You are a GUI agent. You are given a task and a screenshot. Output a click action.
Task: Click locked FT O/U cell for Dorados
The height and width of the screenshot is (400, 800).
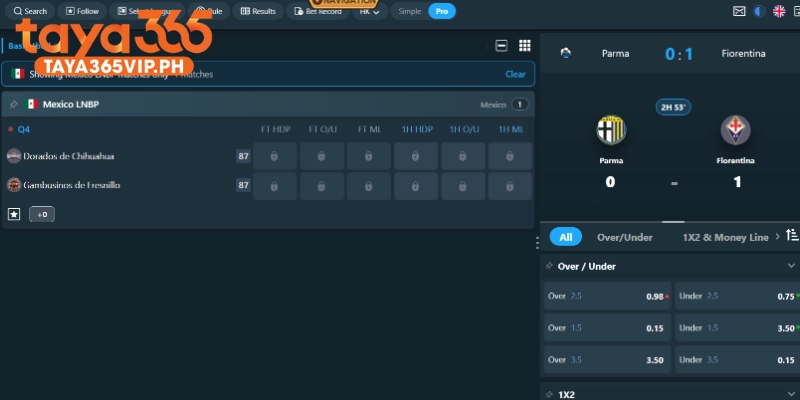[321, 156]
